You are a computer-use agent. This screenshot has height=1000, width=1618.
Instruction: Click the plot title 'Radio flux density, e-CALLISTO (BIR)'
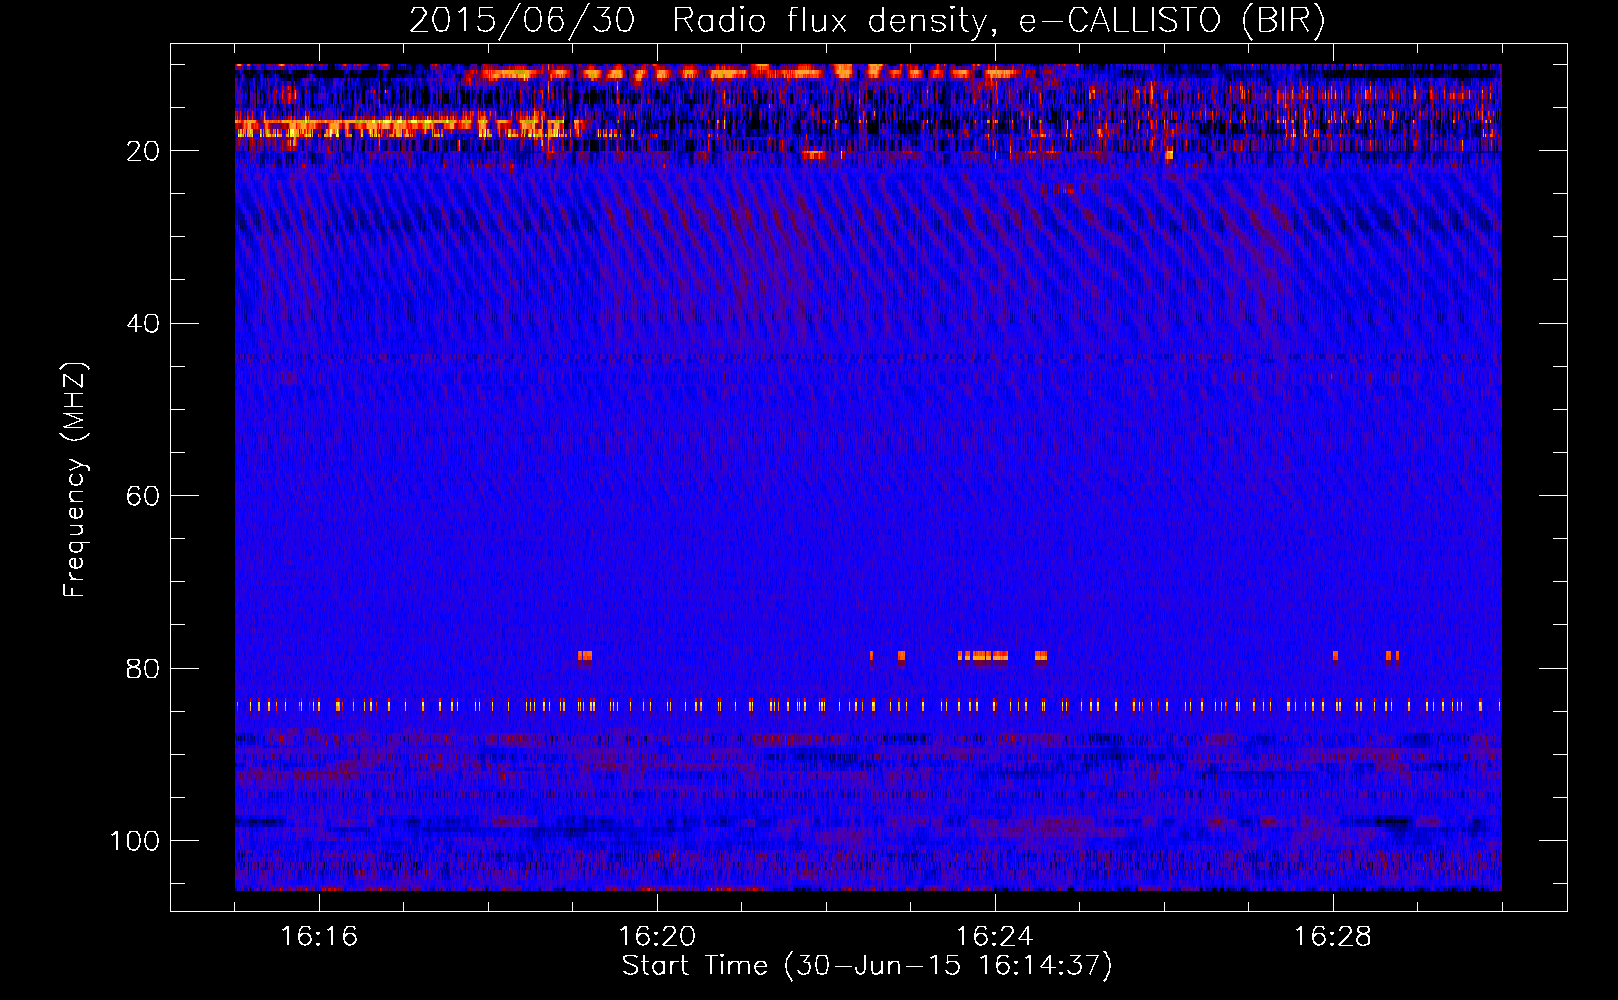[x=998, y=21]
